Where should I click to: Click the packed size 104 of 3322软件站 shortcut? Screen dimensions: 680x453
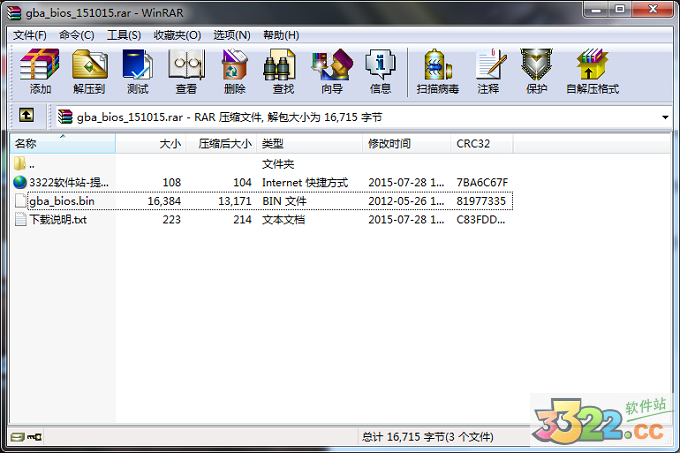[242, 183]
